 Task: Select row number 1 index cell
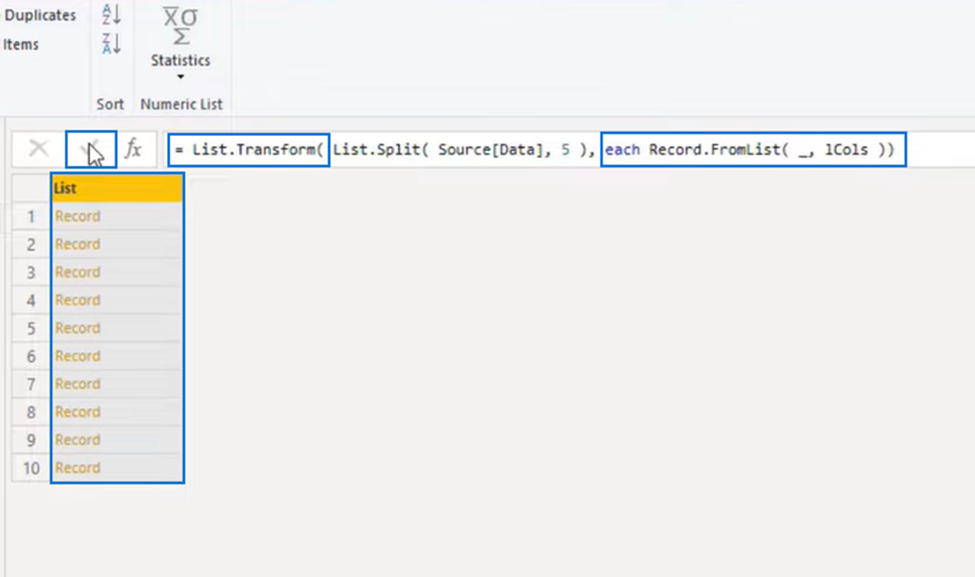point(31,216)
